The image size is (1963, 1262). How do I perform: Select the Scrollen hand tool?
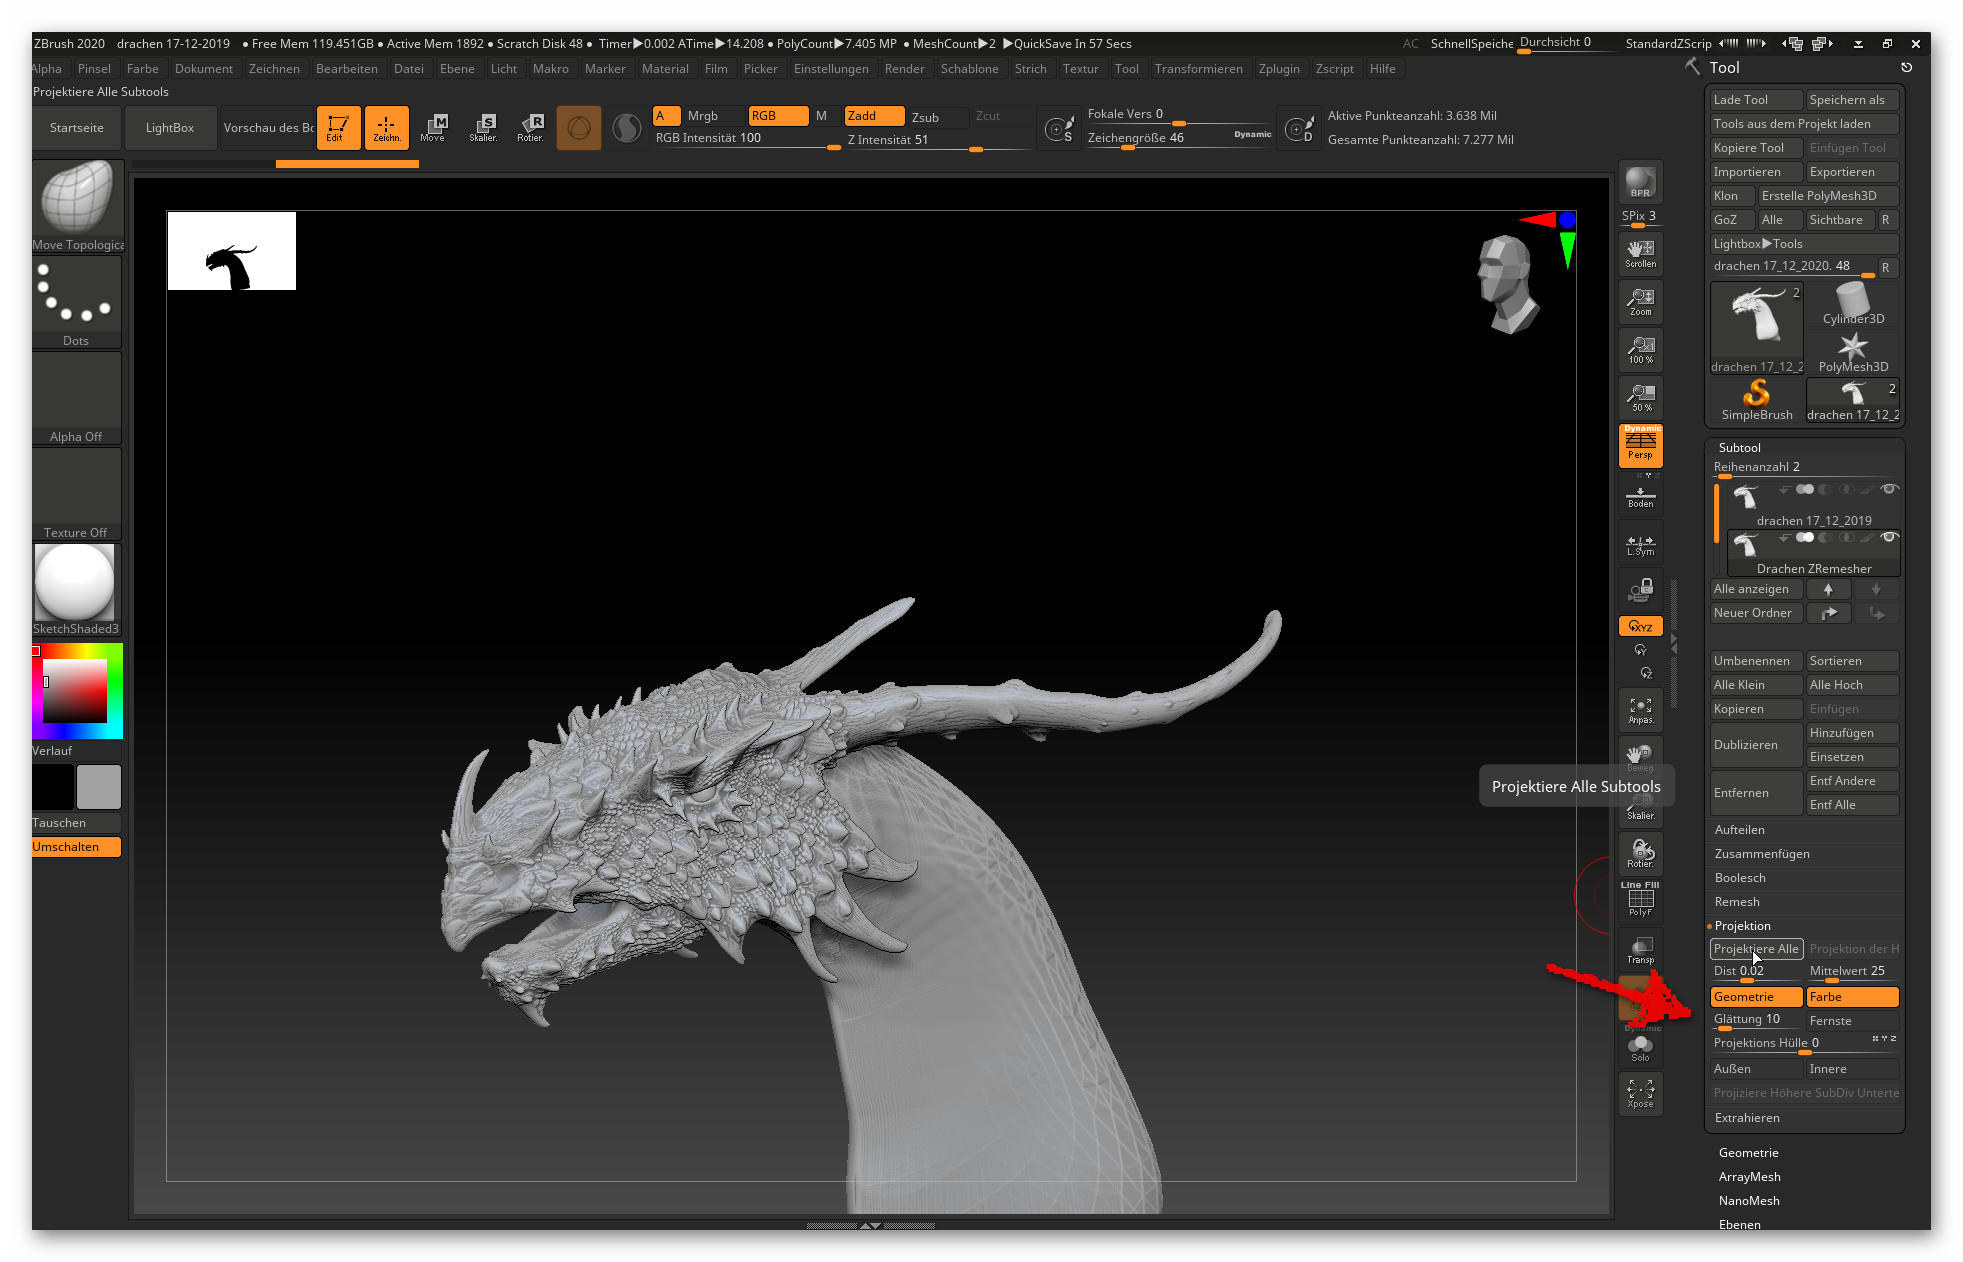click(1640, 253)
